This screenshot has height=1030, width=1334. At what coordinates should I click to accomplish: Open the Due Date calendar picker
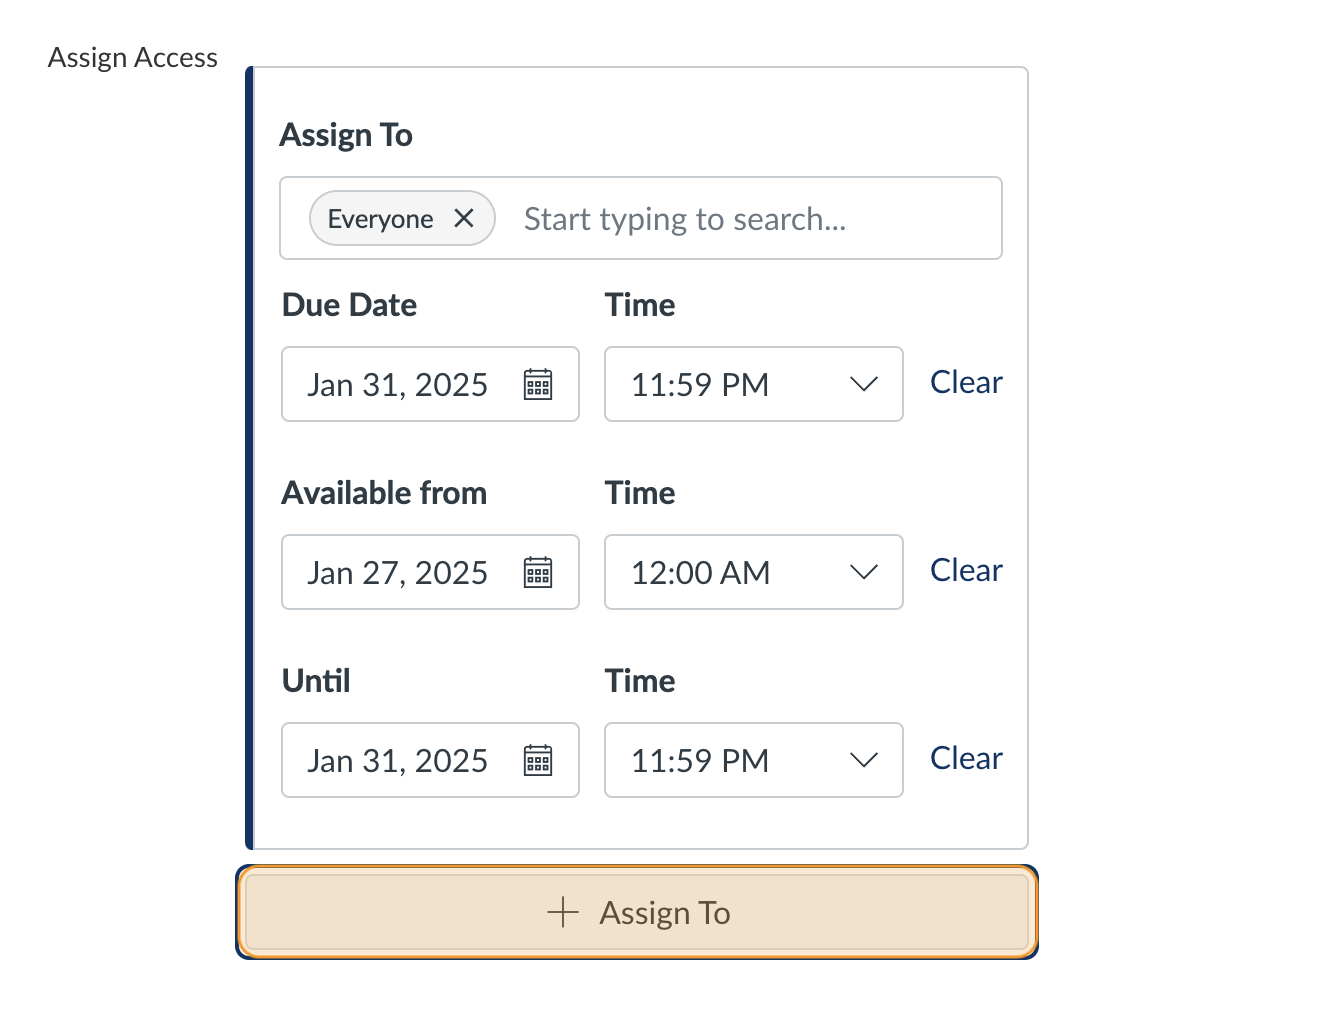click(538, 384)
